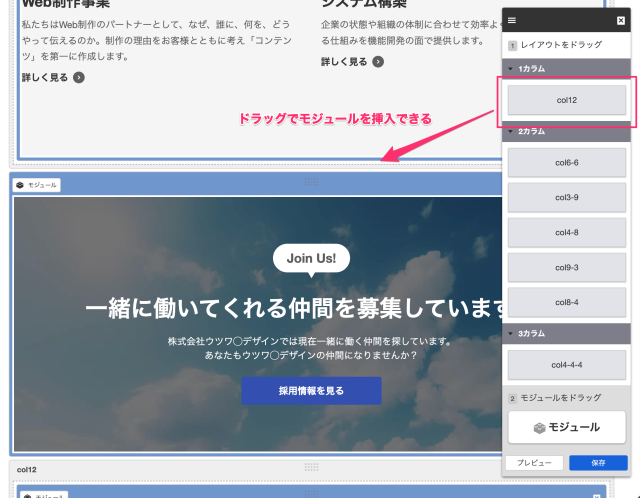Select the col4-4-4 three-column layout

[566, 364]
